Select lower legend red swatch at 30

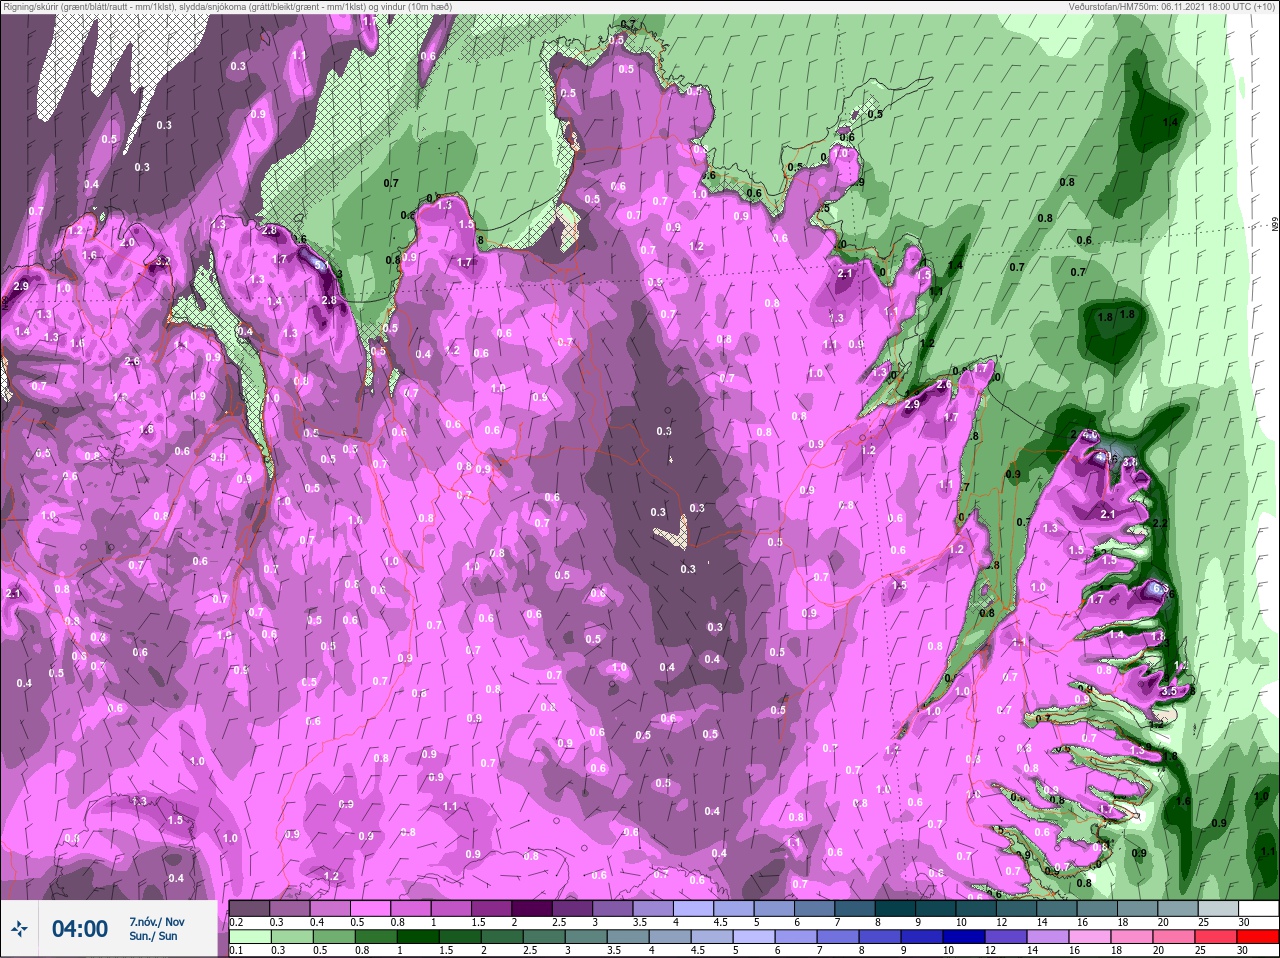pyautogui.click(x=1258, y=937)
